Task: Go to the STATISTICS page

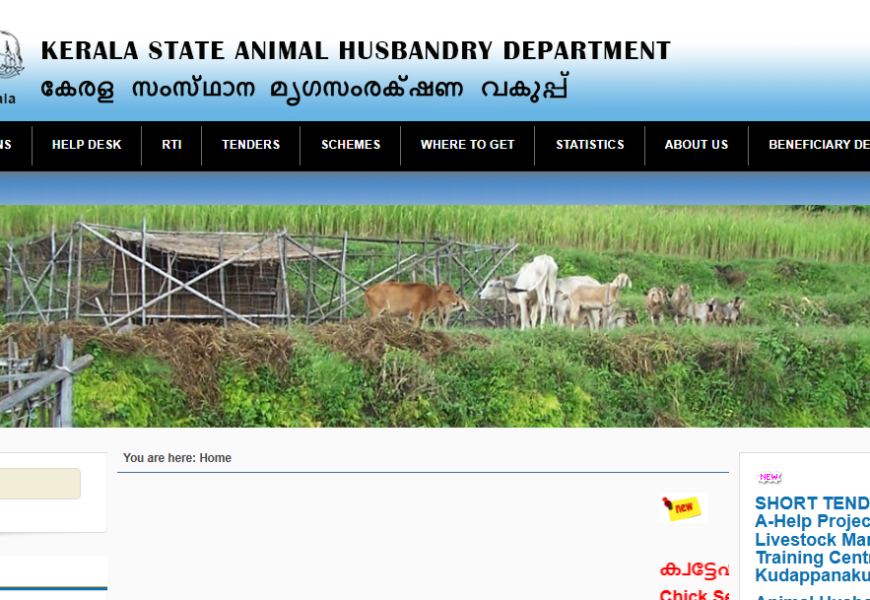Action: click(x=590, y=145)
